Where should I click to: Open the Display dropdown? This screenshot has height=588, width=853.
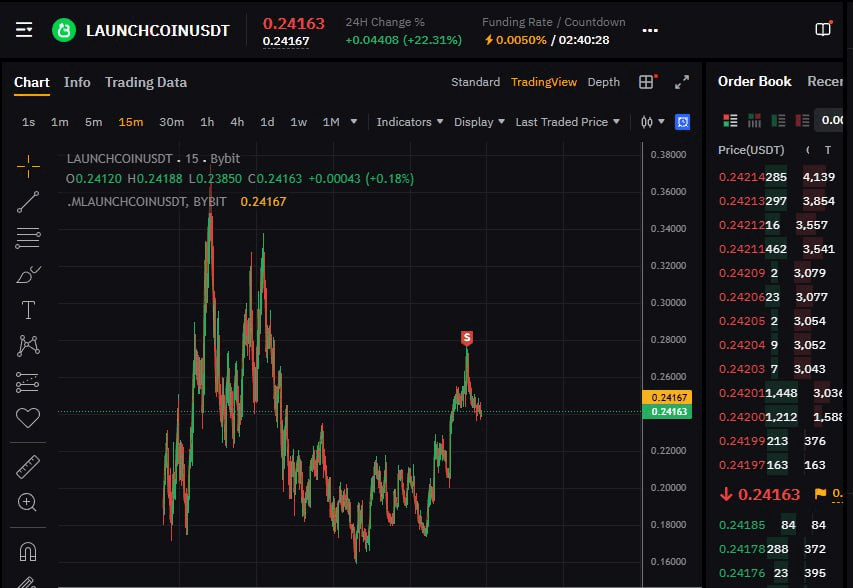pos(479,122)
